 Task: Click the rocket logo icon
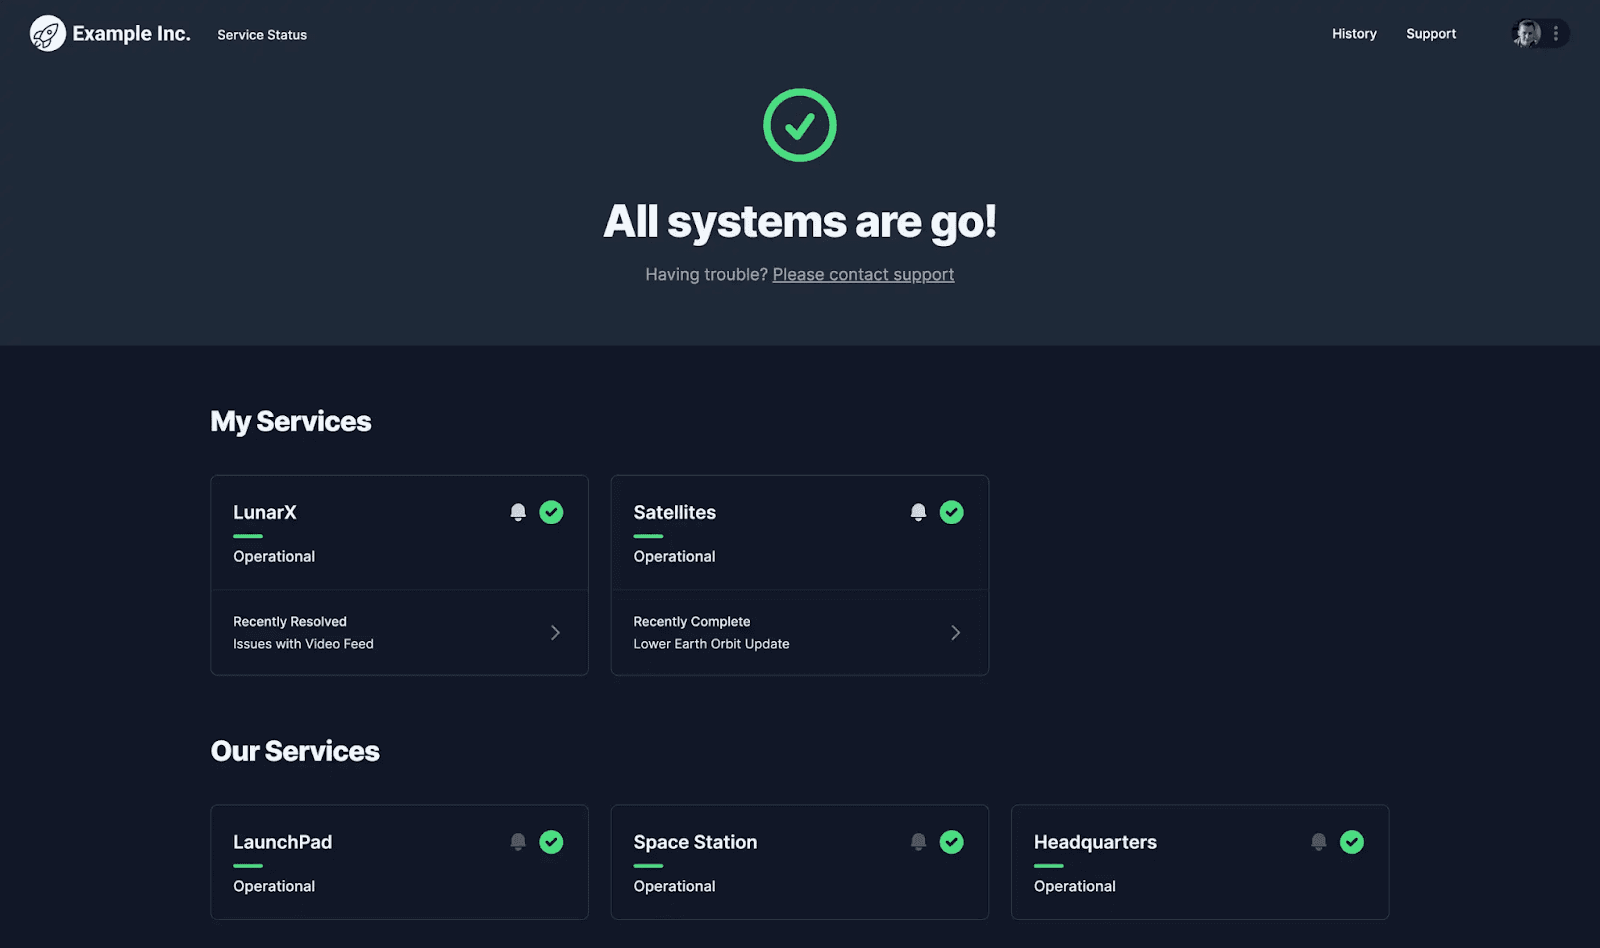click(x=47, y=34)
